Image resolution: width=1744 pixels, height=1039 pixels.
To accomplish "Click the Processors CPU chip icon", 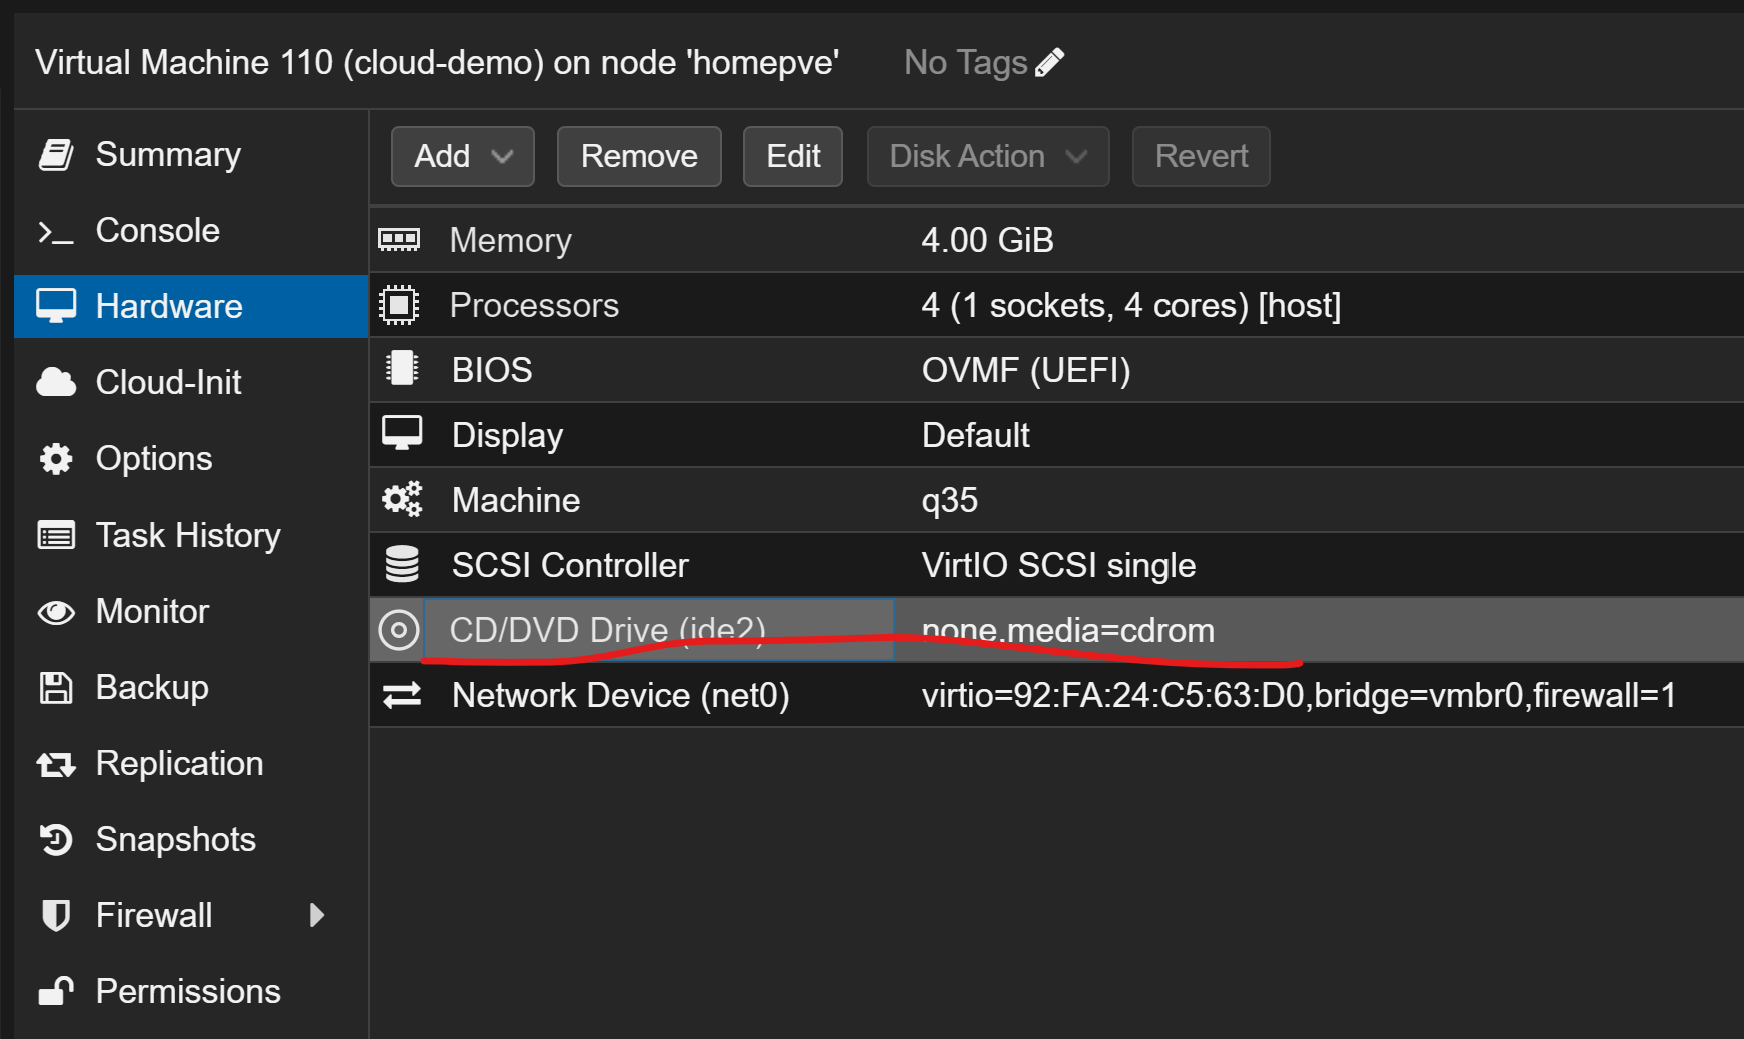I will (x=399, y=305).
